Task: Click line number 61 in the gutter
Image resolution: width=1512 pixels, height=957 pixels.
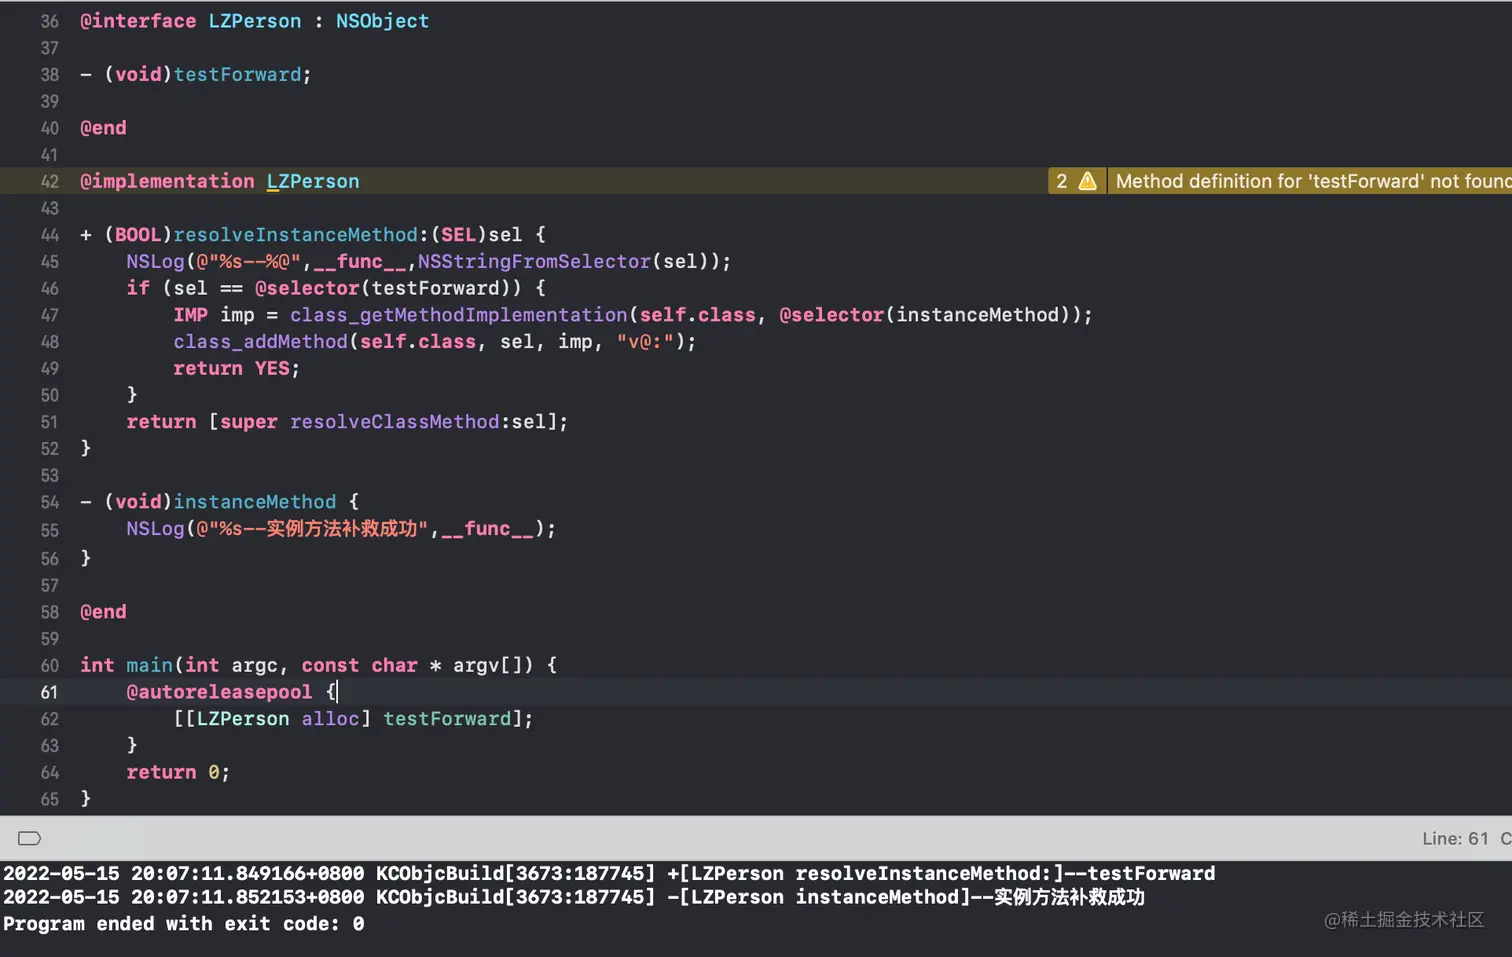Action: click(50, 692)
